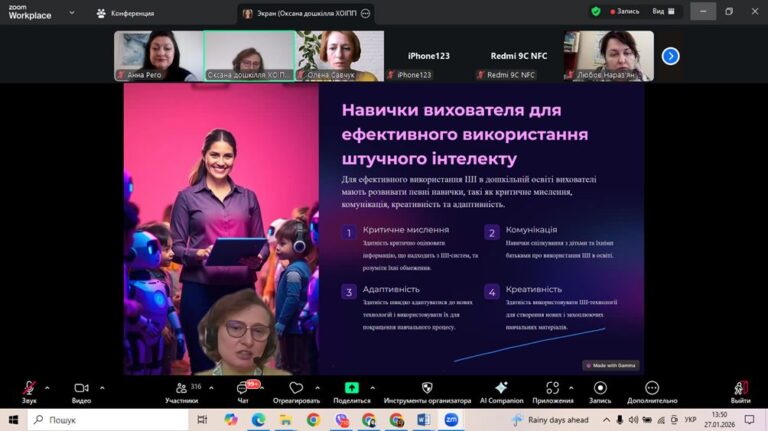Show next participants with blue arrow
Viewport: 768px width, 431px height.
point(671,56)
